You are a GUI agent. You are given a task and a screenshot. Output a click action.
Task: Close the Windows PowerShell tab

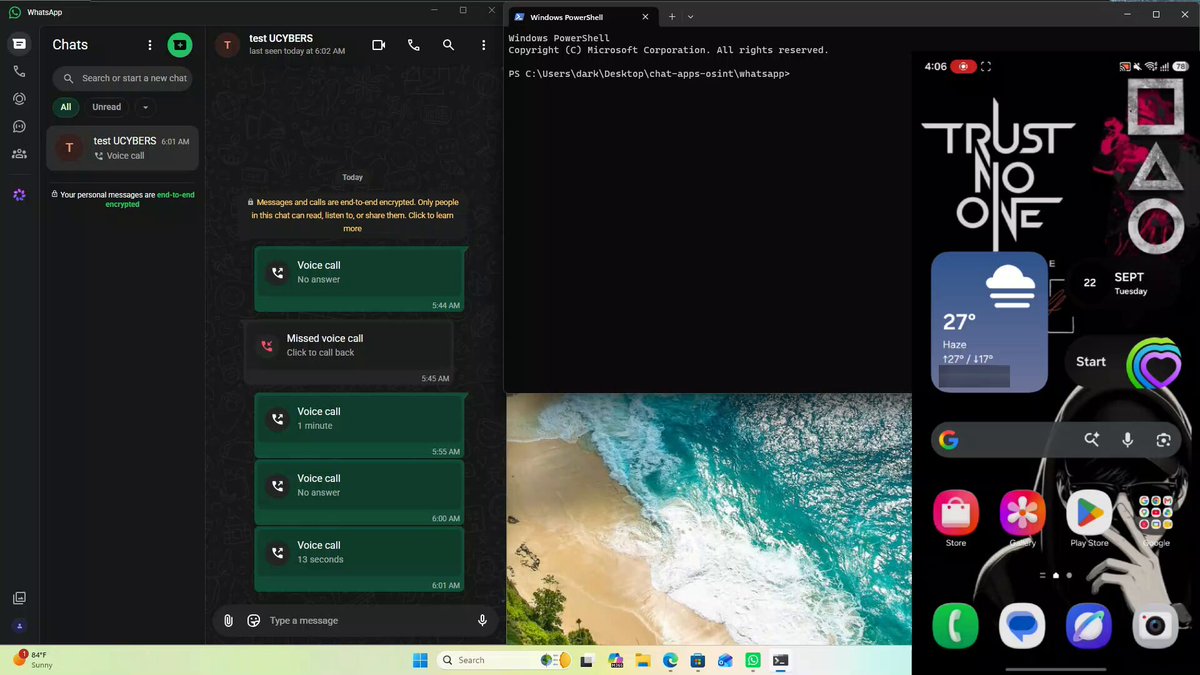pyautogui.click(x=644, y=17)
